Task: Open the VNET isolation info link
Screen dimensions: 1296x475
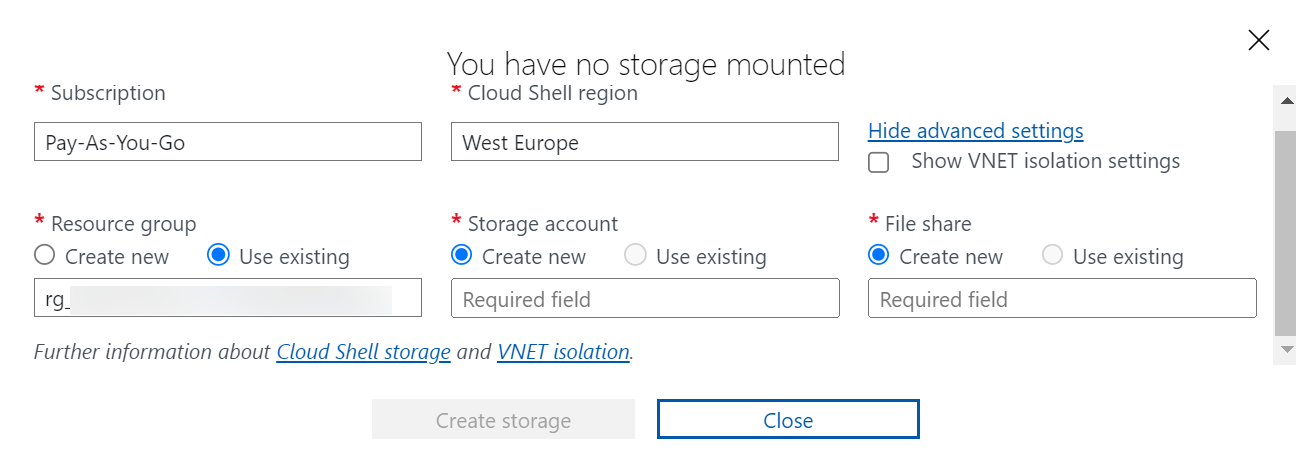Action: pos(563,352)
